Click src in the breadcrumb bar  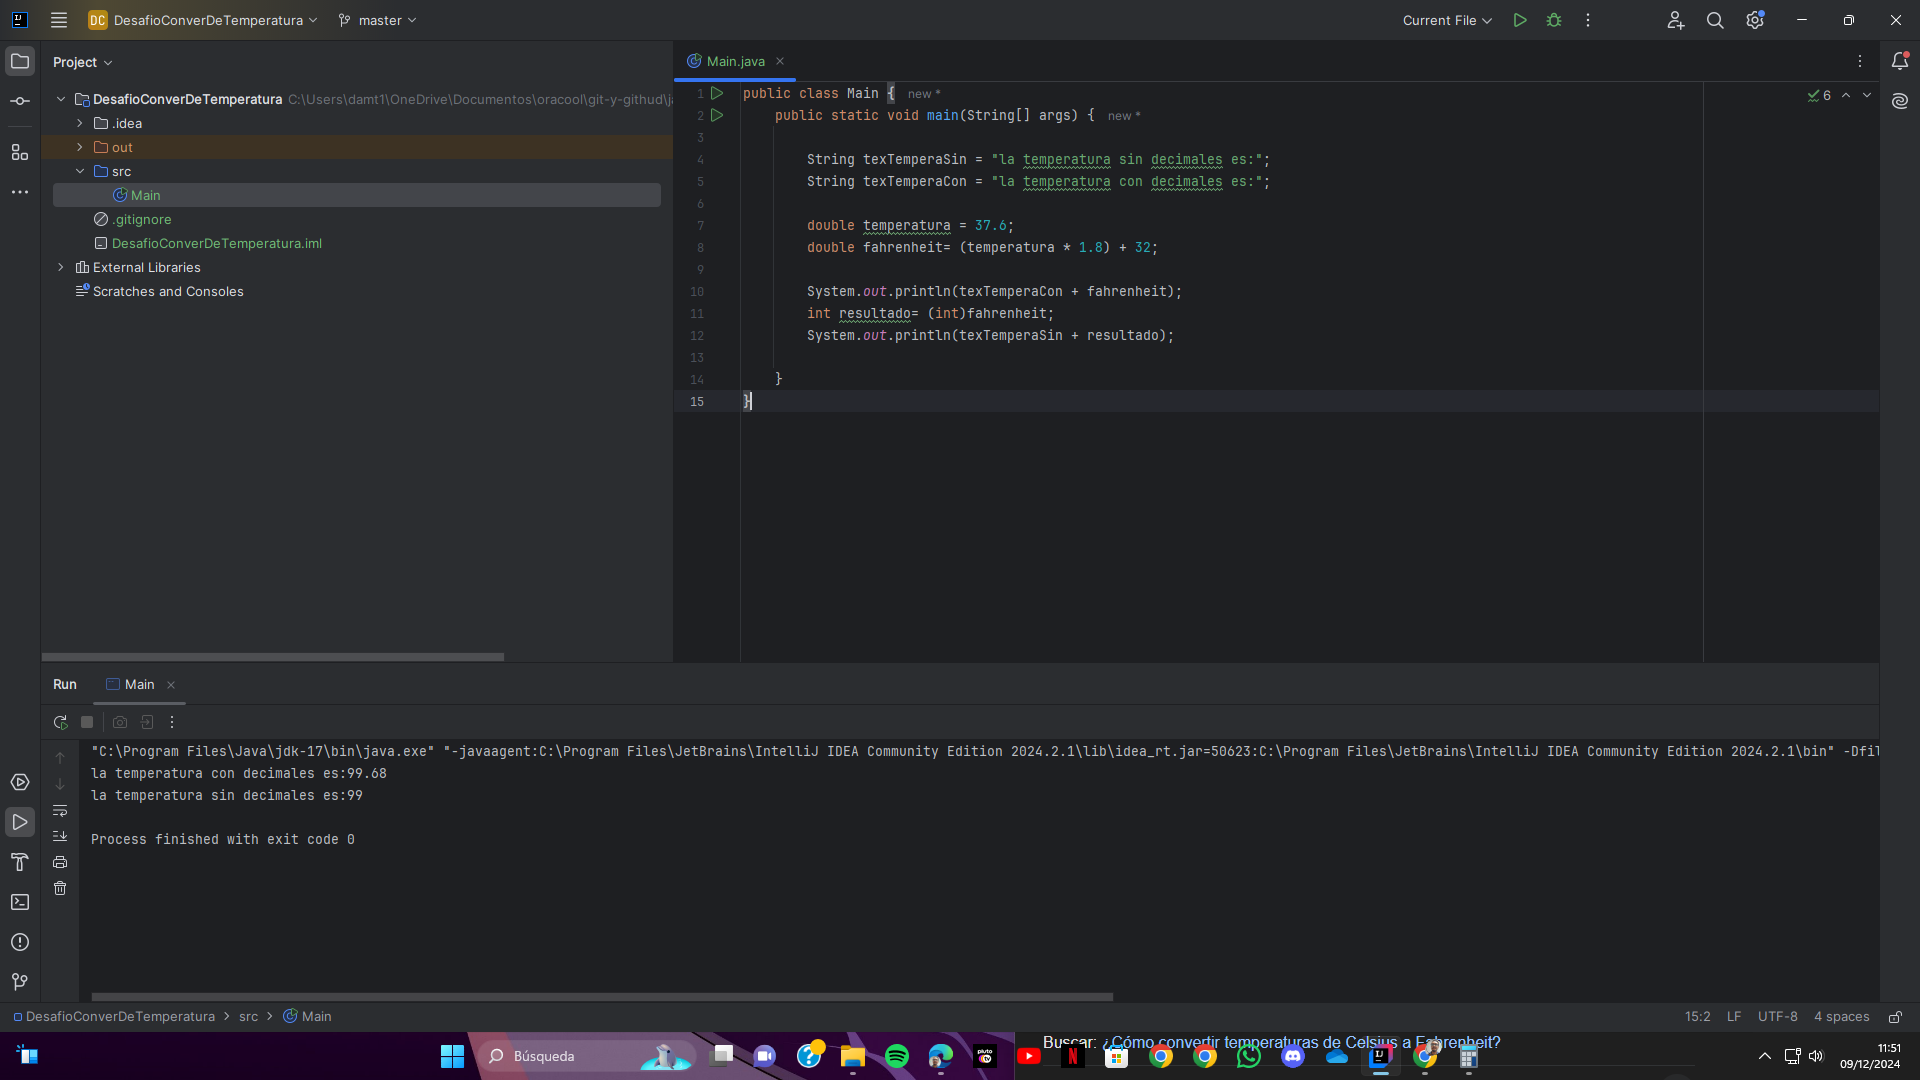248,1016
